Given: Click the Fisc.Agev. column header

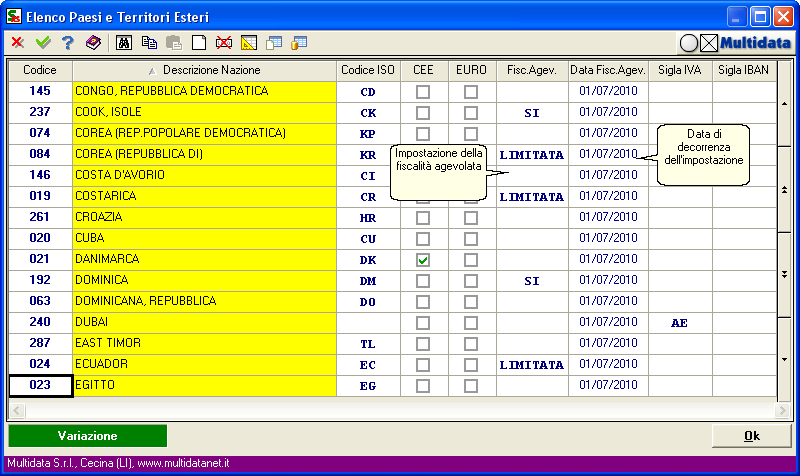Looking at the screenshot, I should 532,70.
